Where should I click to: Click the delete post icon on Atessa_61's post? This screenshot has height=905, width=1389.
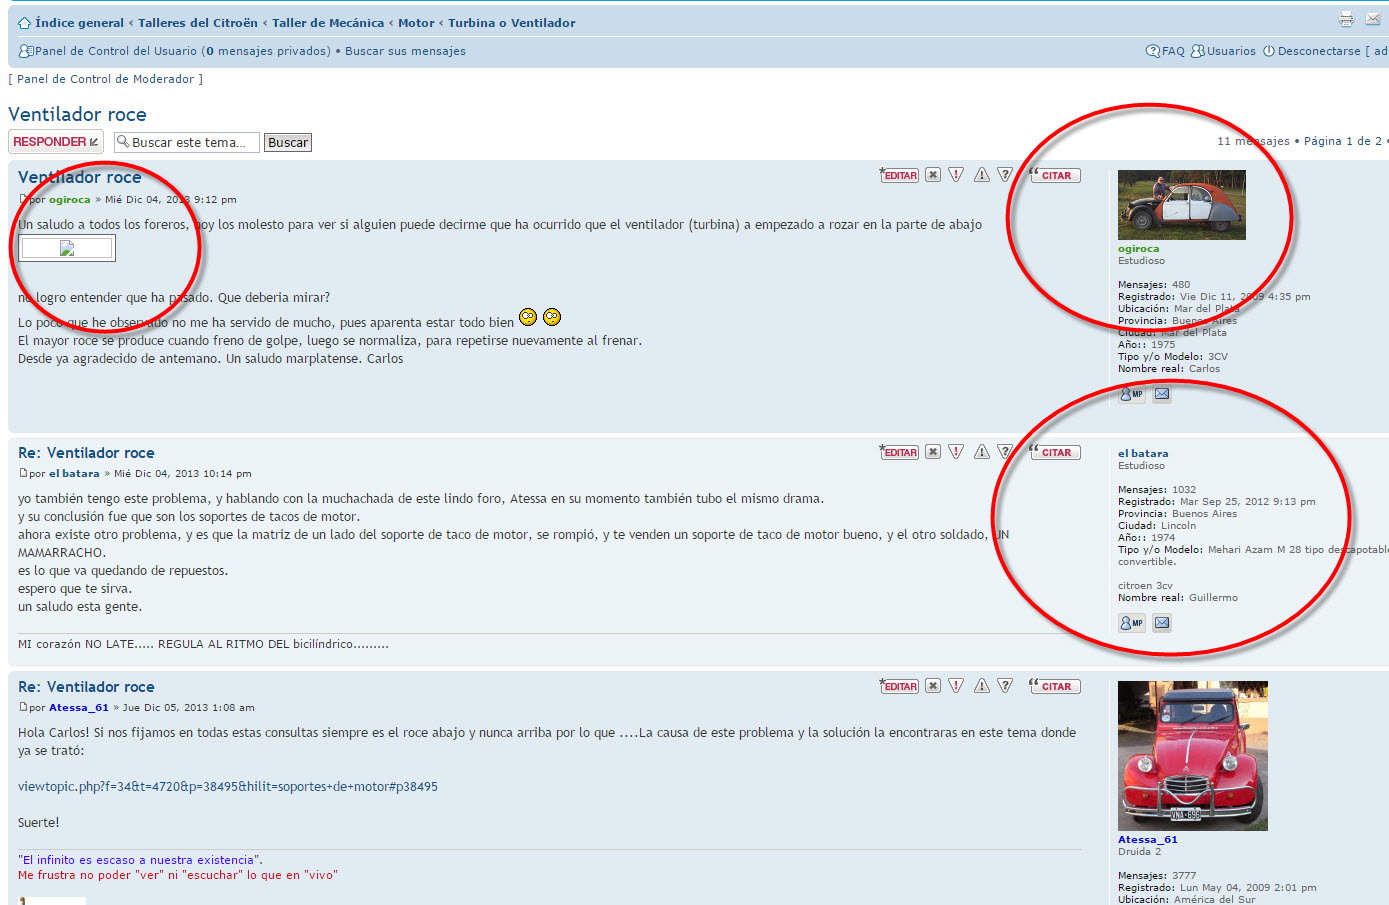[x=932, y=686]
